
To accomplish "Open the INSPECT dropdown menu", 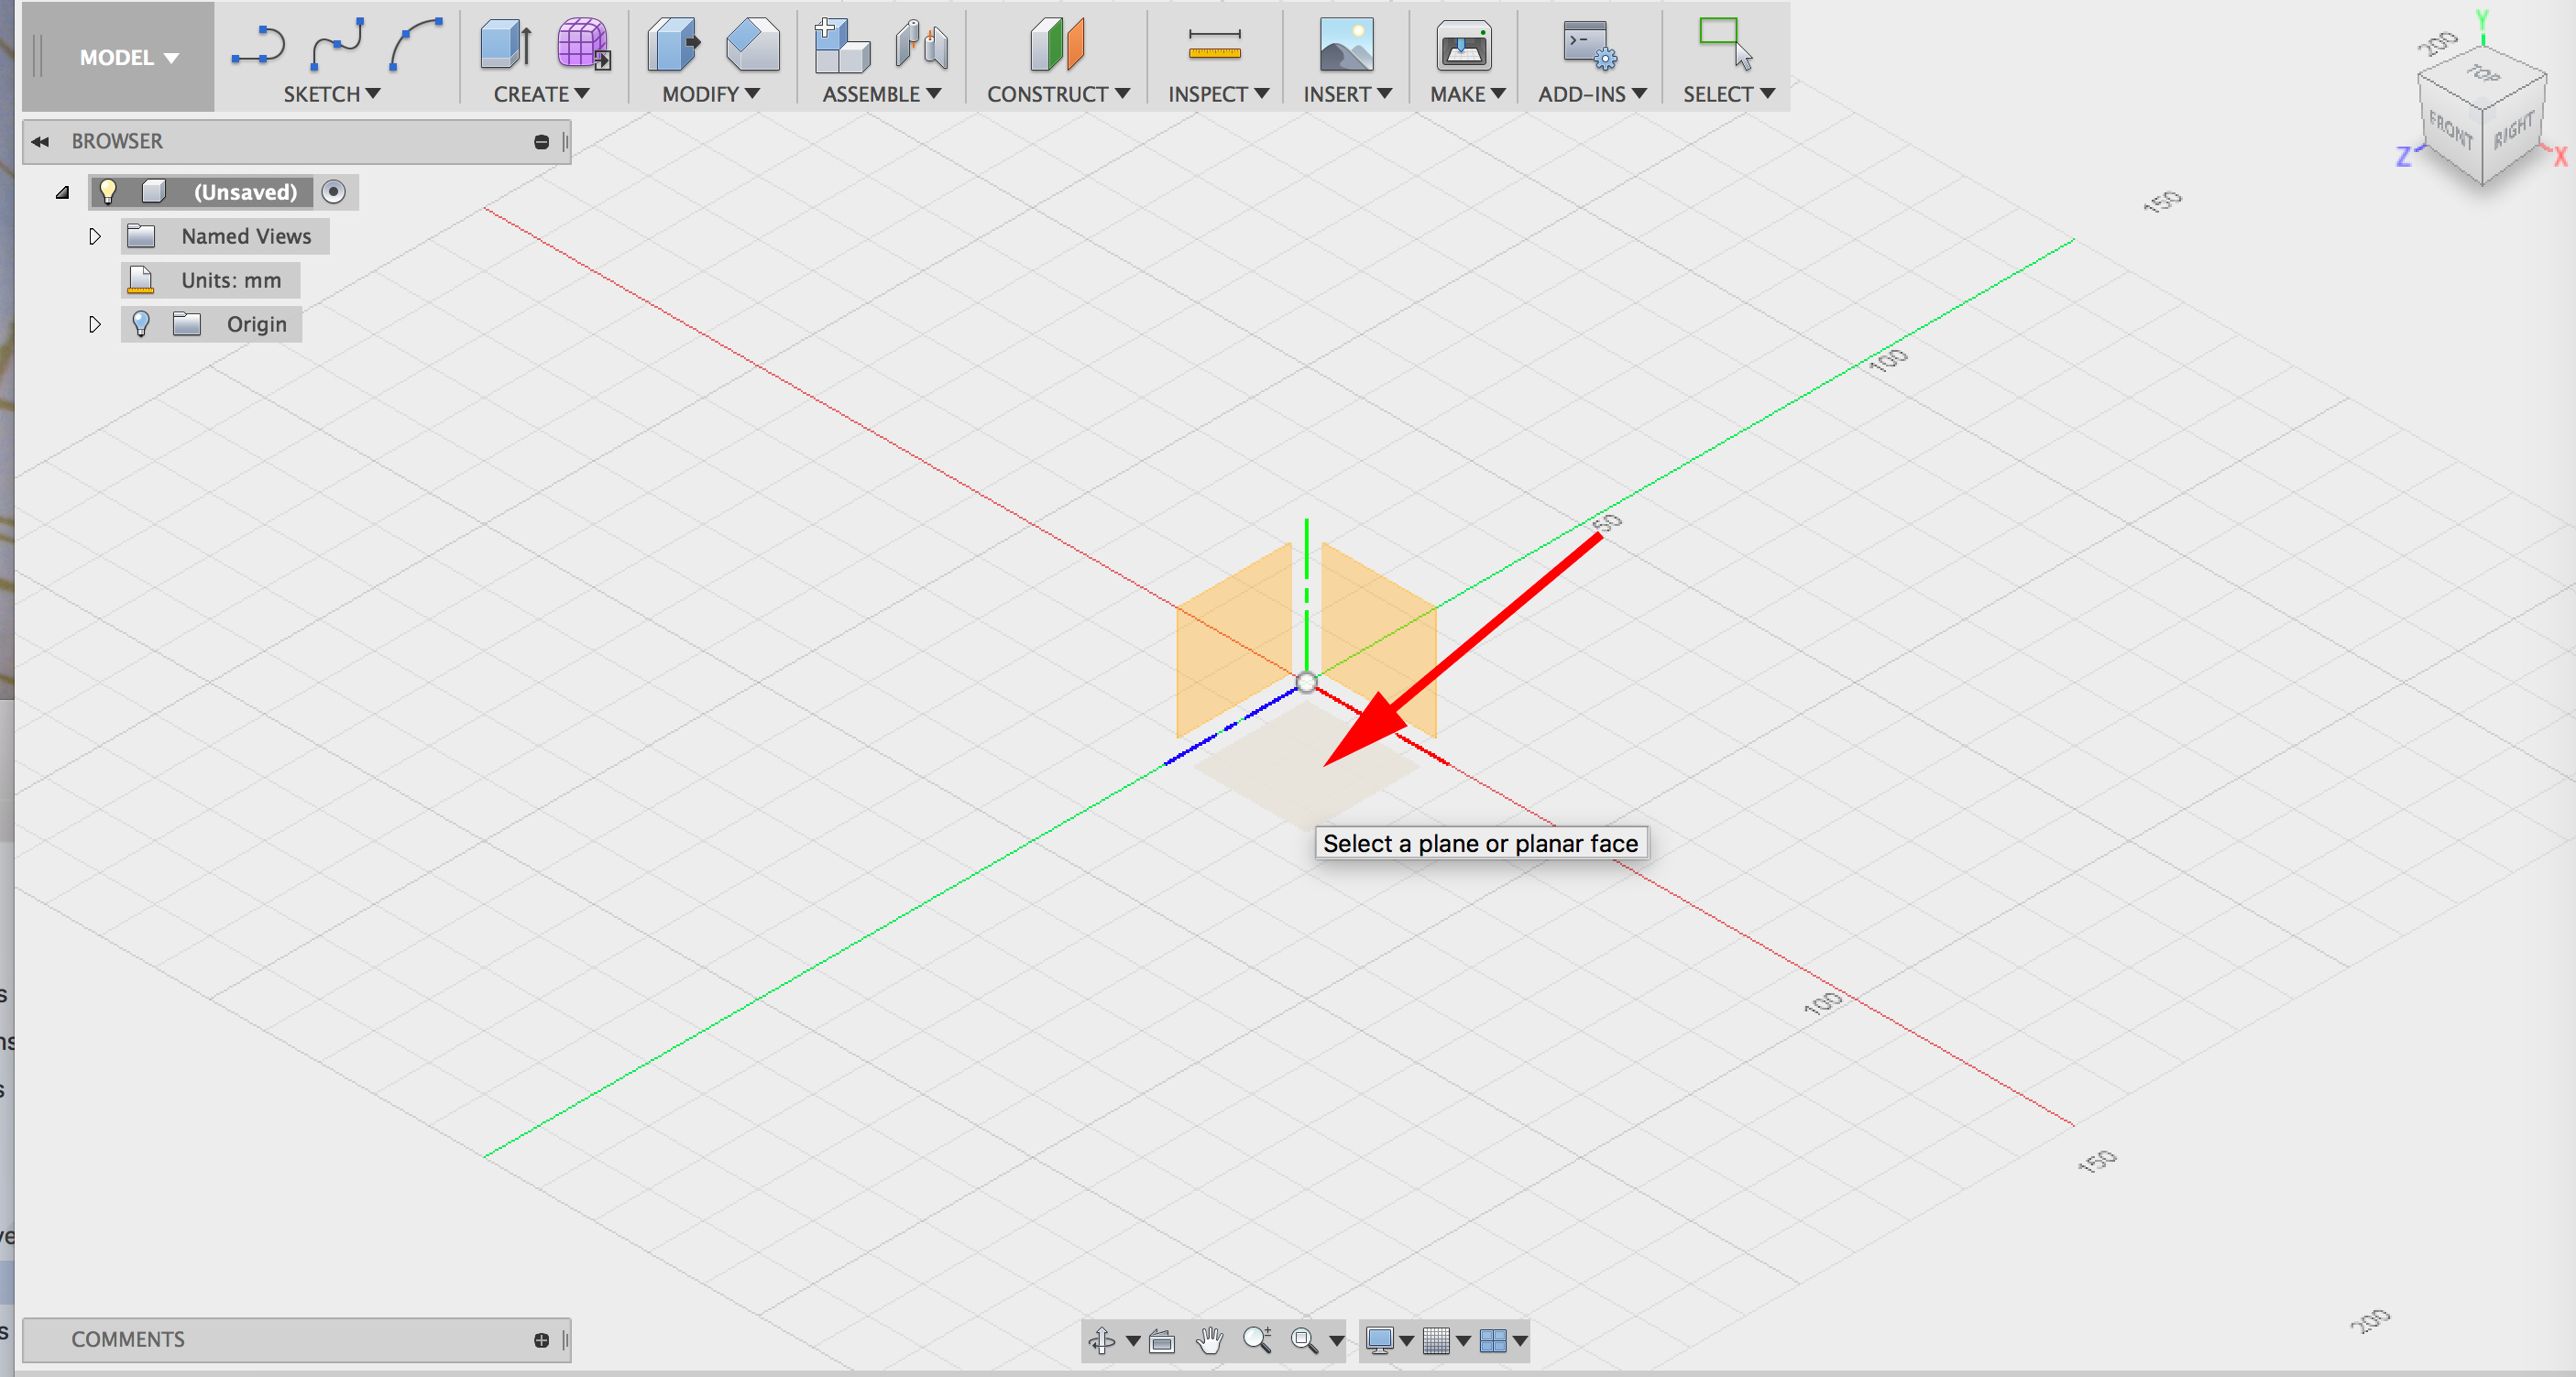I will [1219, 94].
